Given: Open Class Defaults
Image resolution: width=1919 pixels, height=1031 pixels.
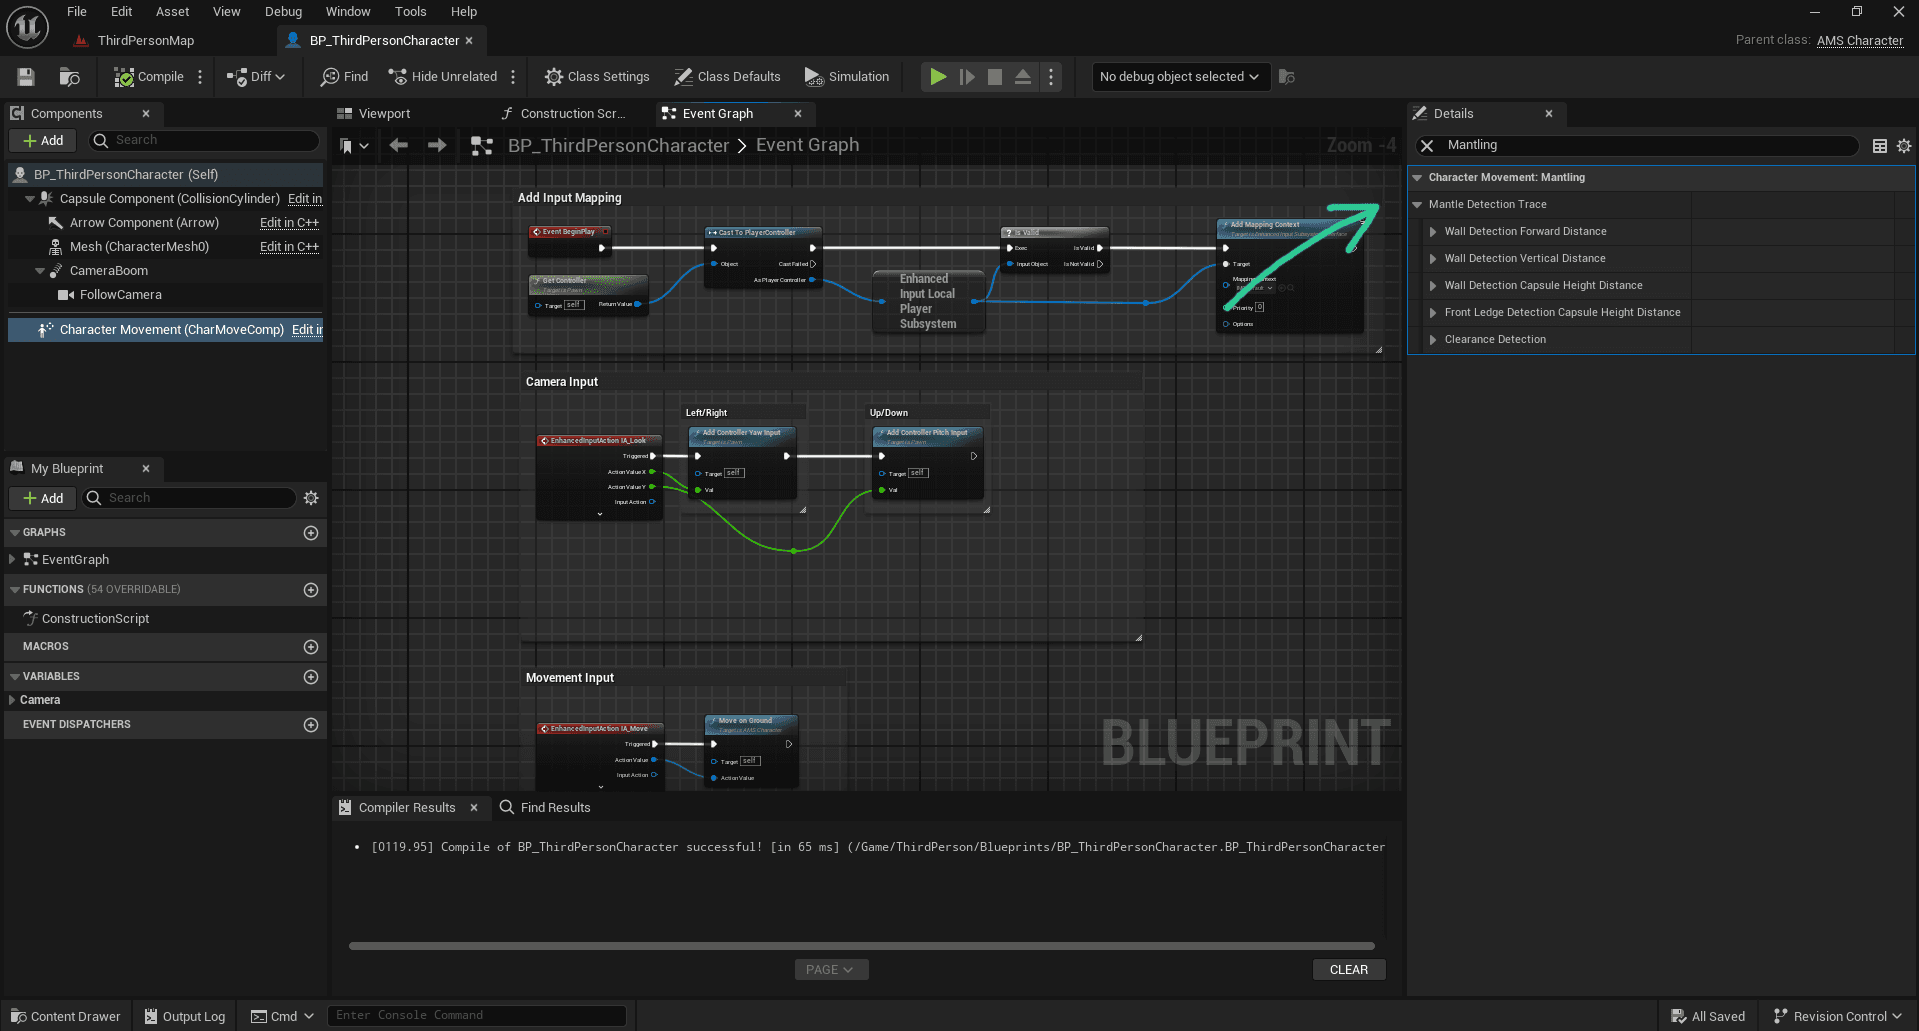Looking at the screenshot, I should click(727, 77).
